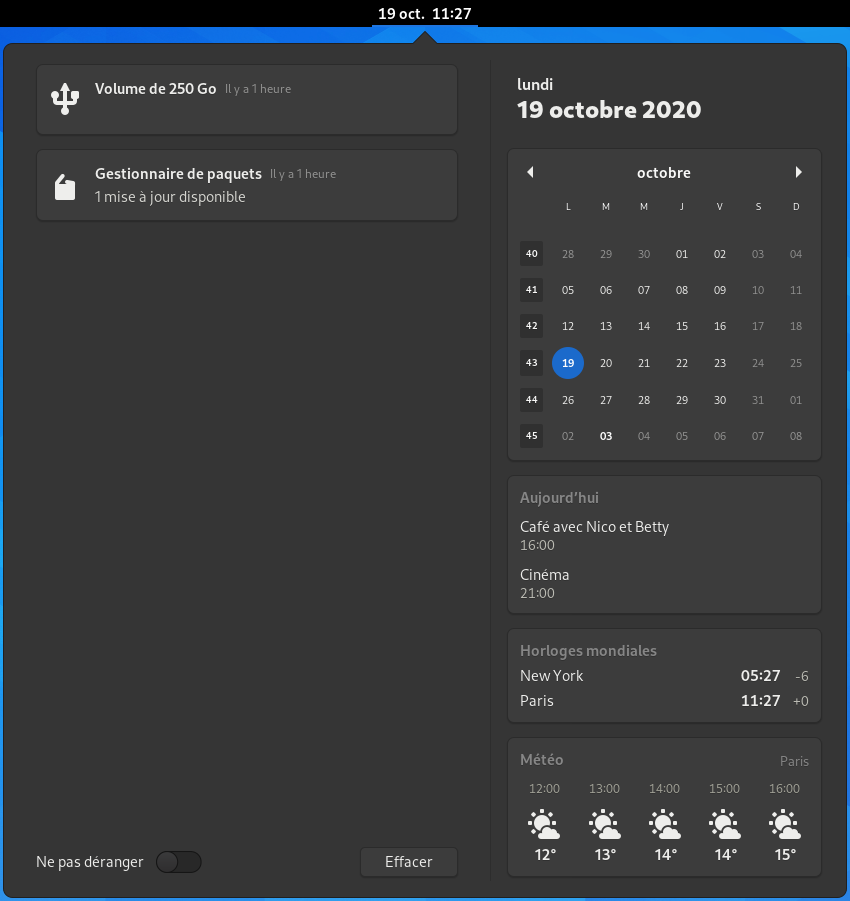Open the Météo section header

coord(542,760)
